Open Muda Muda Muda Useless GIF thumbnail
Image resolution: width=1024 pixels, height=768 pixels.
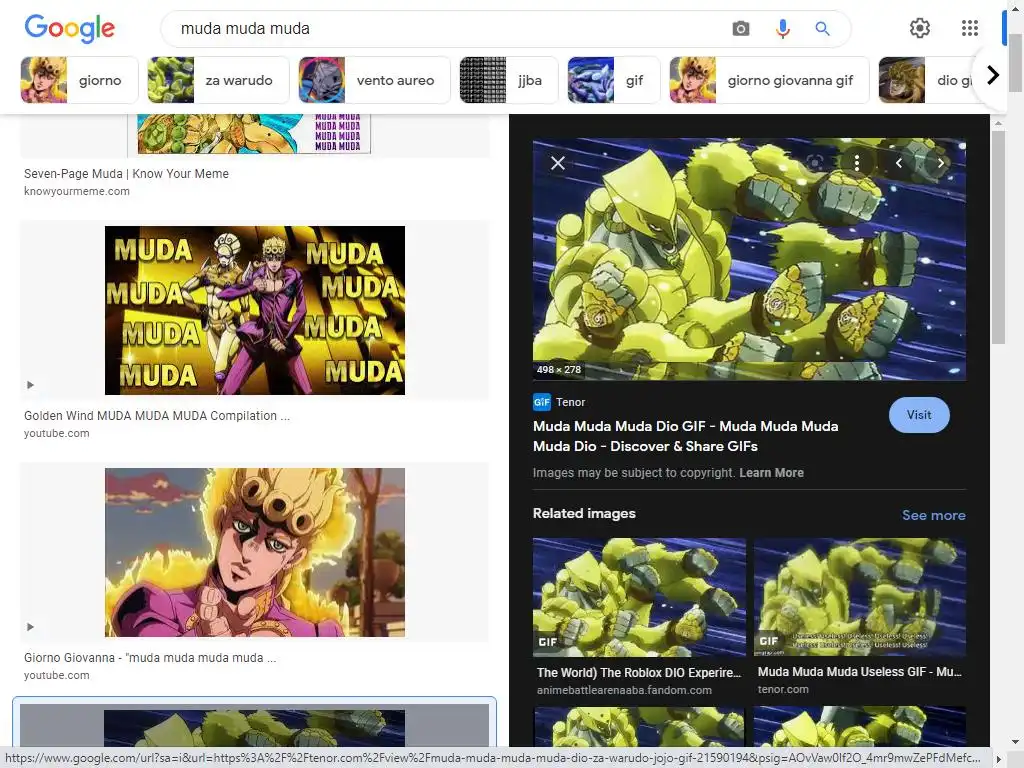pyautogui.click(x=859, y=597)
